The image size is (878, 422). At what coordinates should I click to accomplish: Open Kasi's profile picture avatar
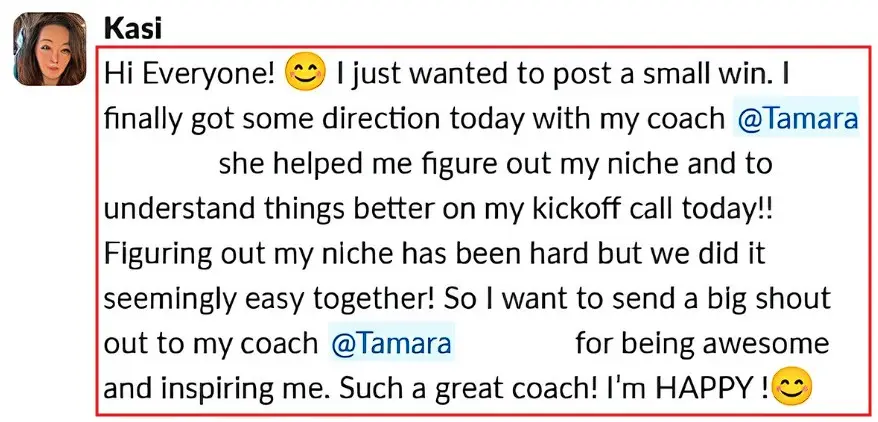pyautogui.click(x=50, y=49)
